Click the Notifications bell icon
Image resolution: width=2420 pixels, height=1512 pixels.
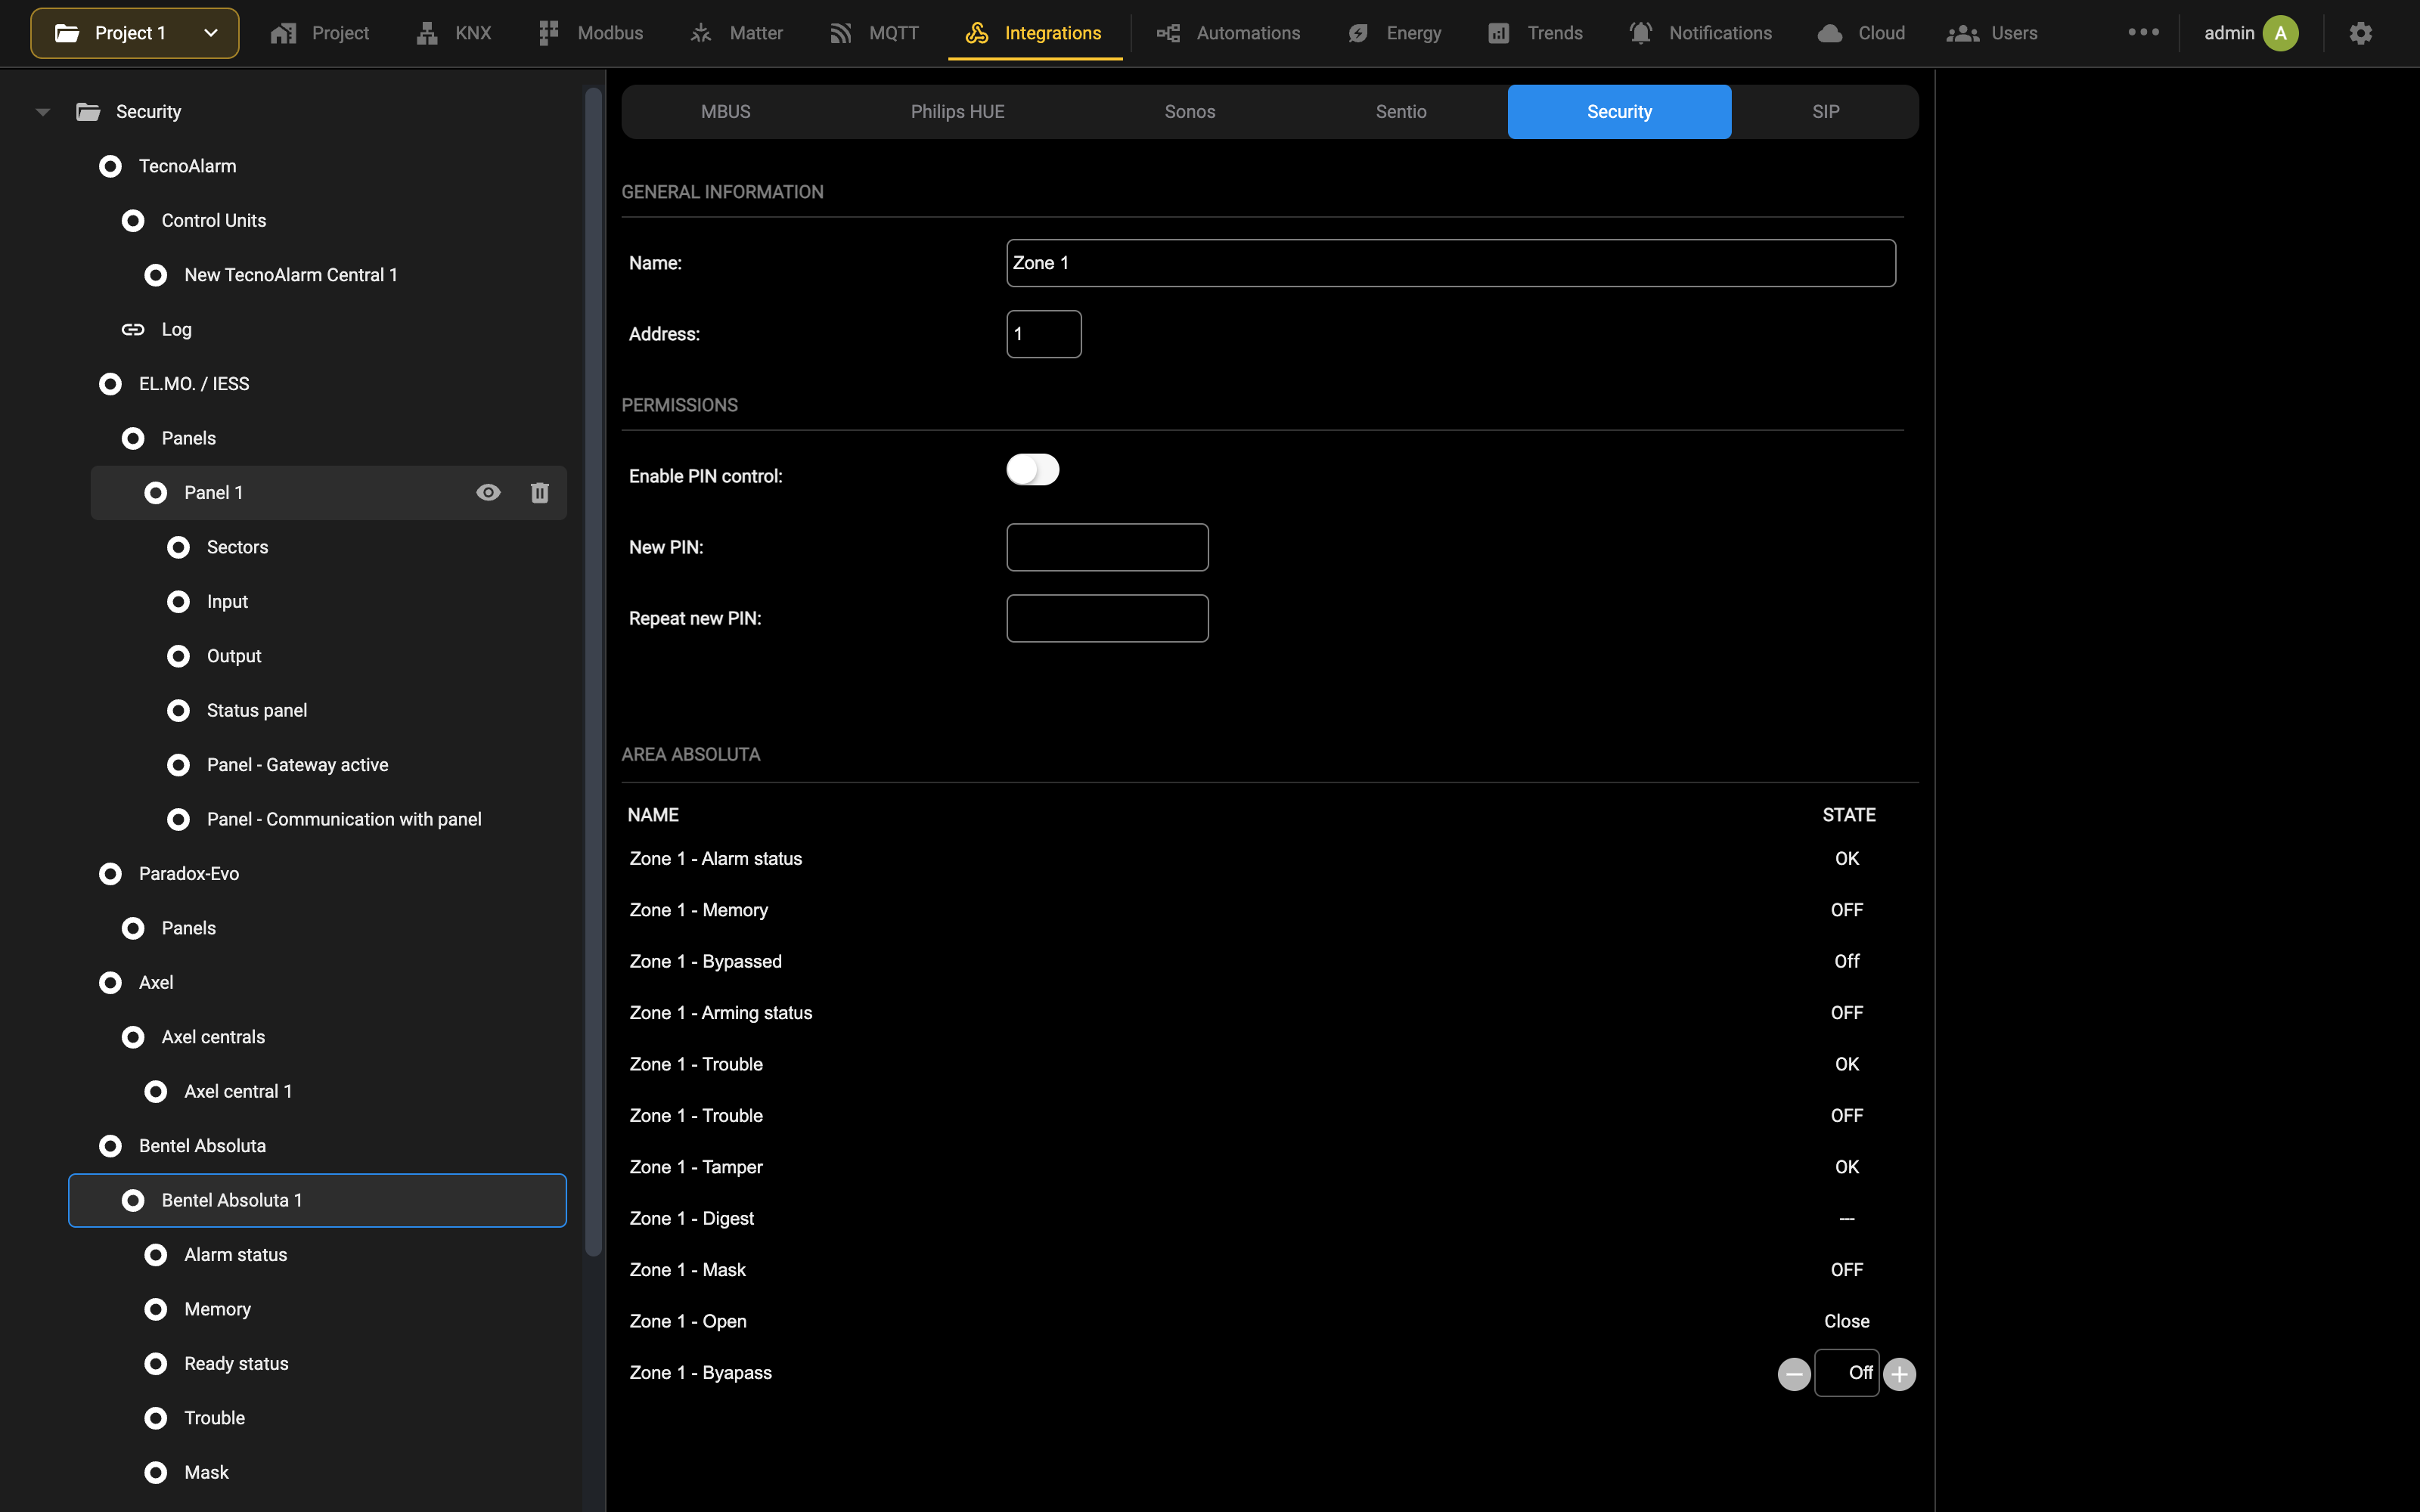click(x=1641, y=33)
